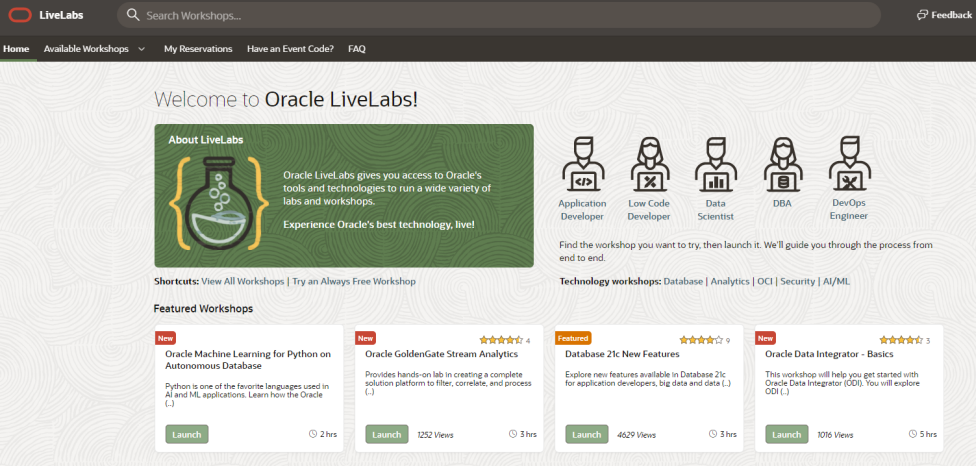Click the star rating on Database 21c card

pyautogui.click(x=701, y=340)
